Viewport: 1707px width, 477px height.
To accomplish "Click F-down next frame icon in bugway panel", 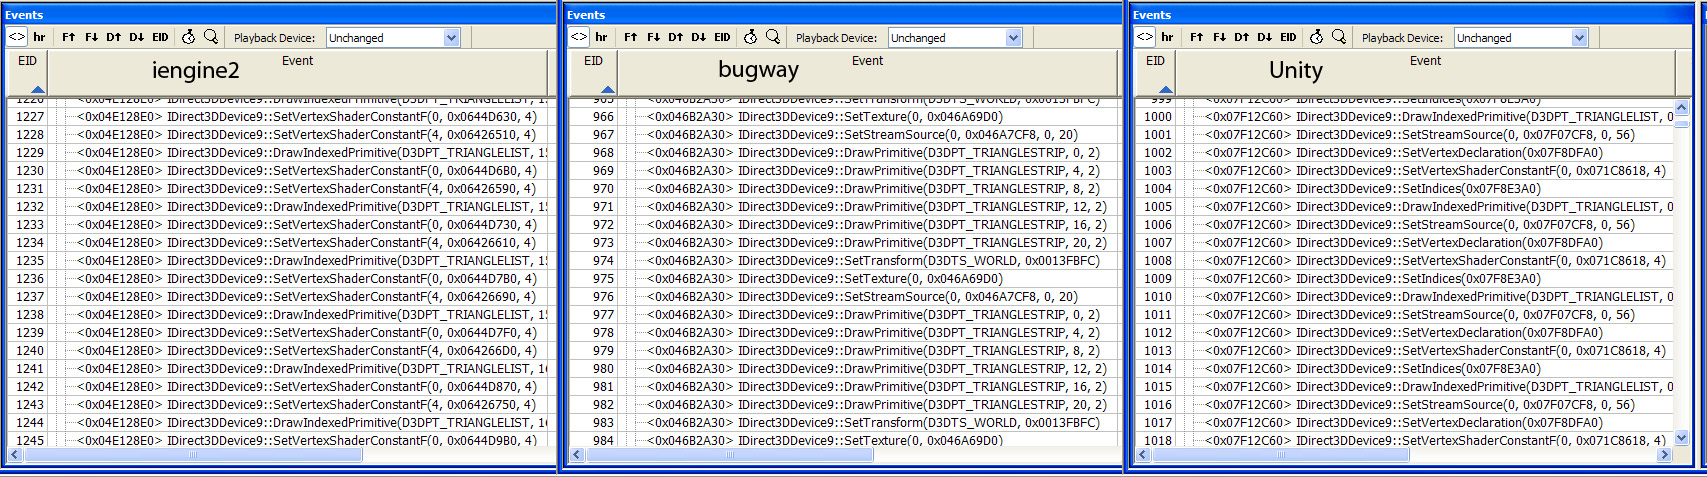I will pyautogui.click(x=653, y=37).
